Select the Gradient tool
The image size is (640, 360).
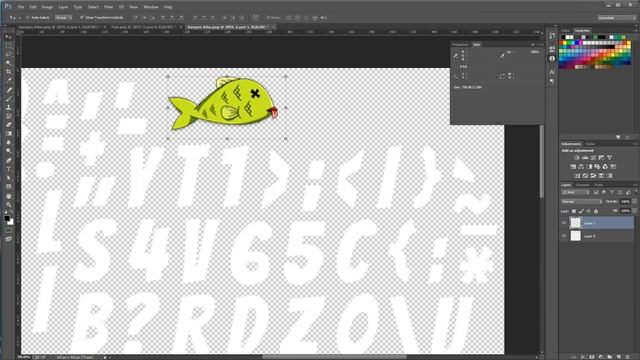pos(9,133)
